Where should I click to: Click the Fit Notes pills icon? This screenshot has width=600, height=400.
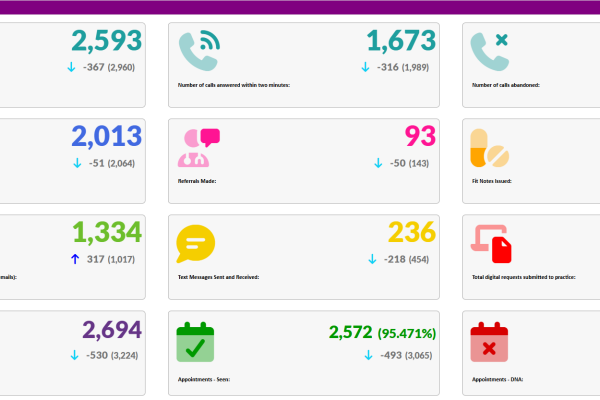click(490, 148)
